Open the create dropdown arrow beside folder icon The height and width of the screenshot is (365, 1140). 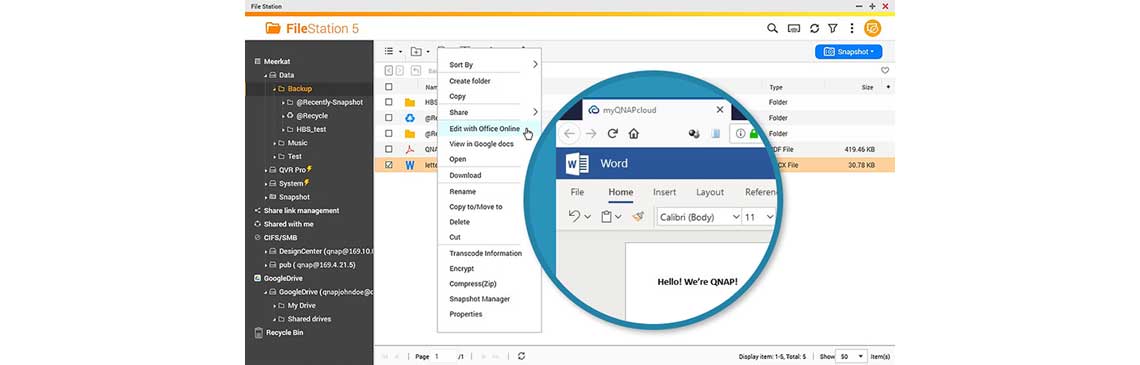(428, 52)
